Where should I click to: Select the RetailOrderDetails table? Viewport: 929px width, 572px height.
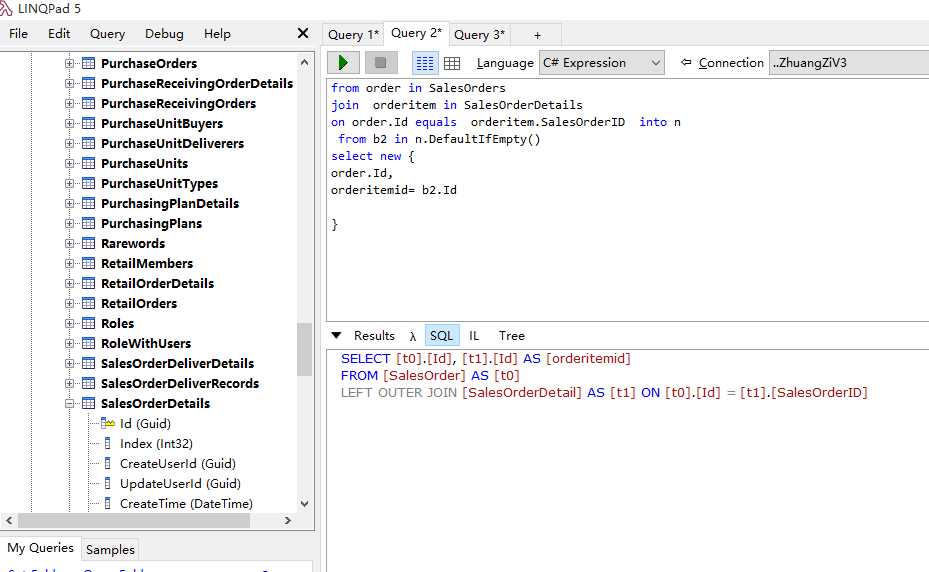[158, 283]
